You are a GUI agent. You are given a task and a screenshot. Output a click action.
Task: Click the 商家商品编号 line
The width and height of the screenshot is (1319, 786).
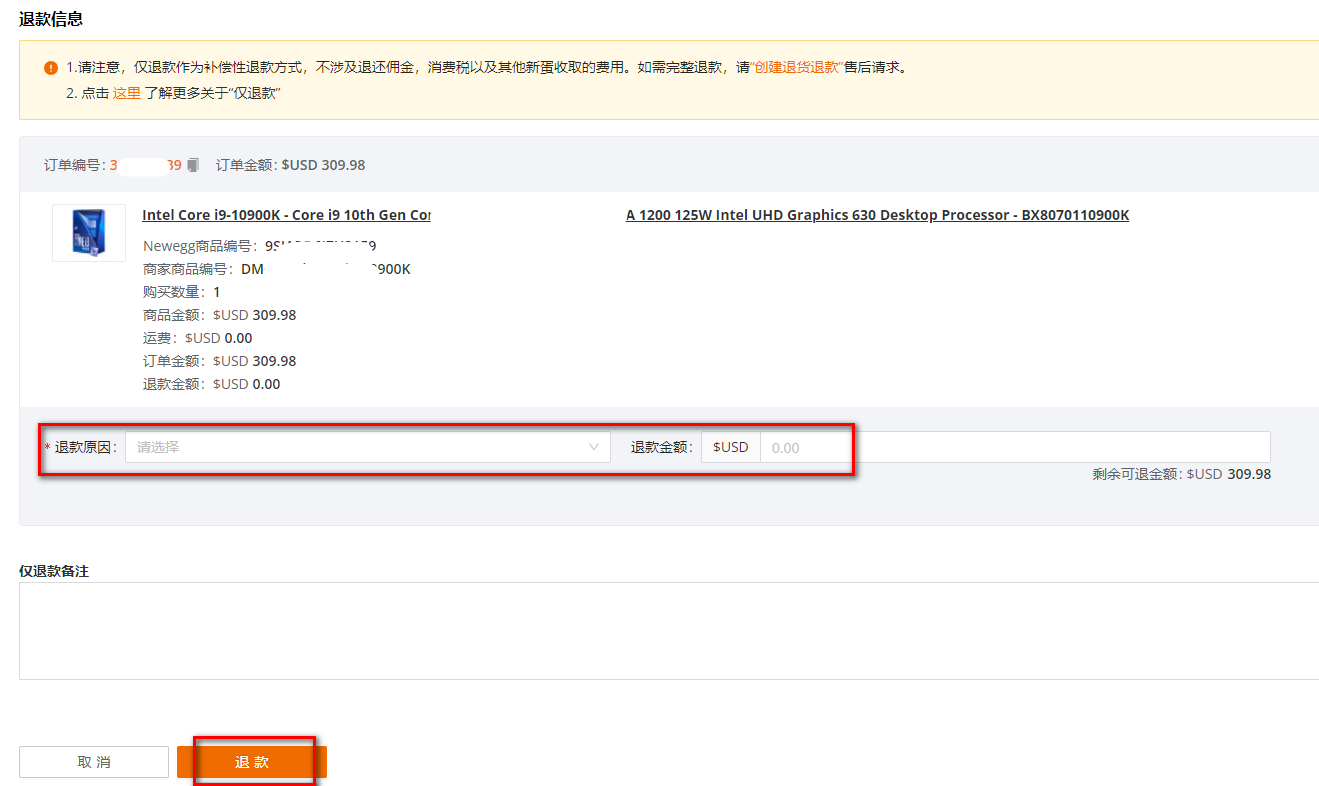[277, 269]
